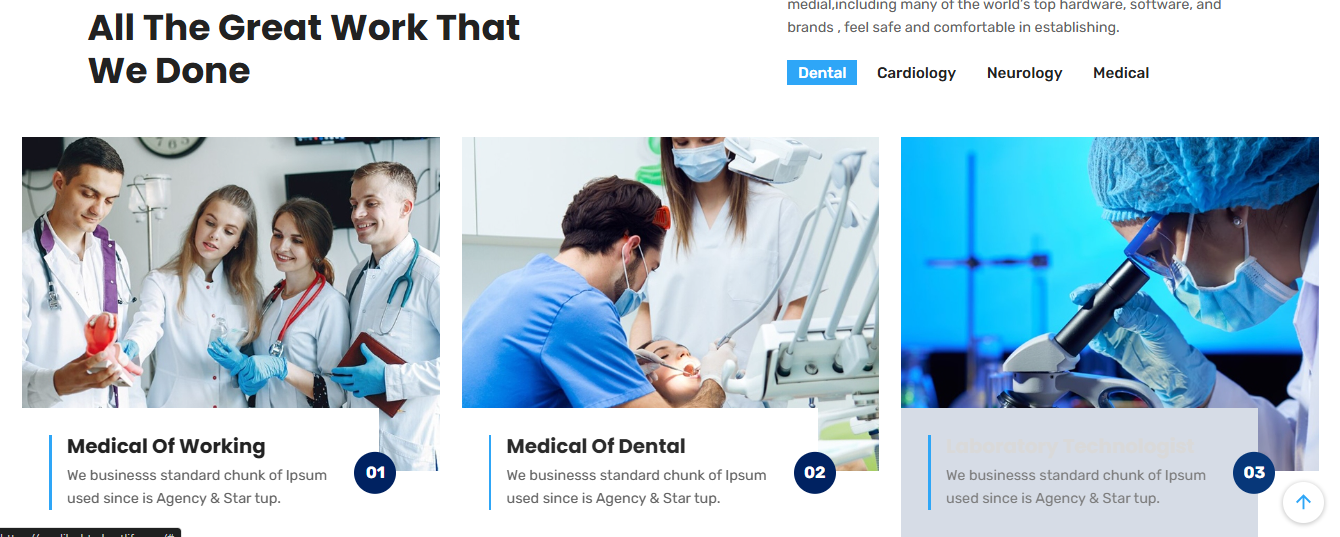This screenshot has width=1340, height=537.
Task: Select the Dental filter tab
Action: pos(822,73)
